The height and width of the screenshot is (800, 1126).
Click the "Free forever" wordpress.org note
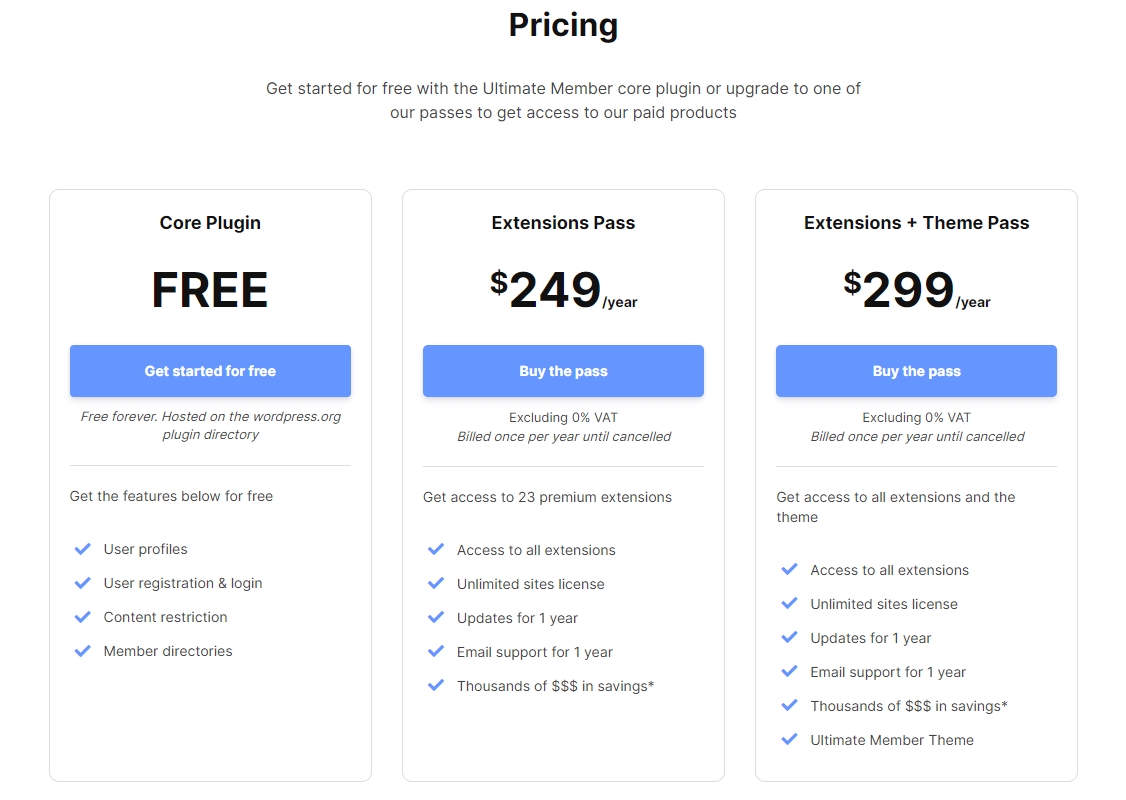tap(210, 426)
